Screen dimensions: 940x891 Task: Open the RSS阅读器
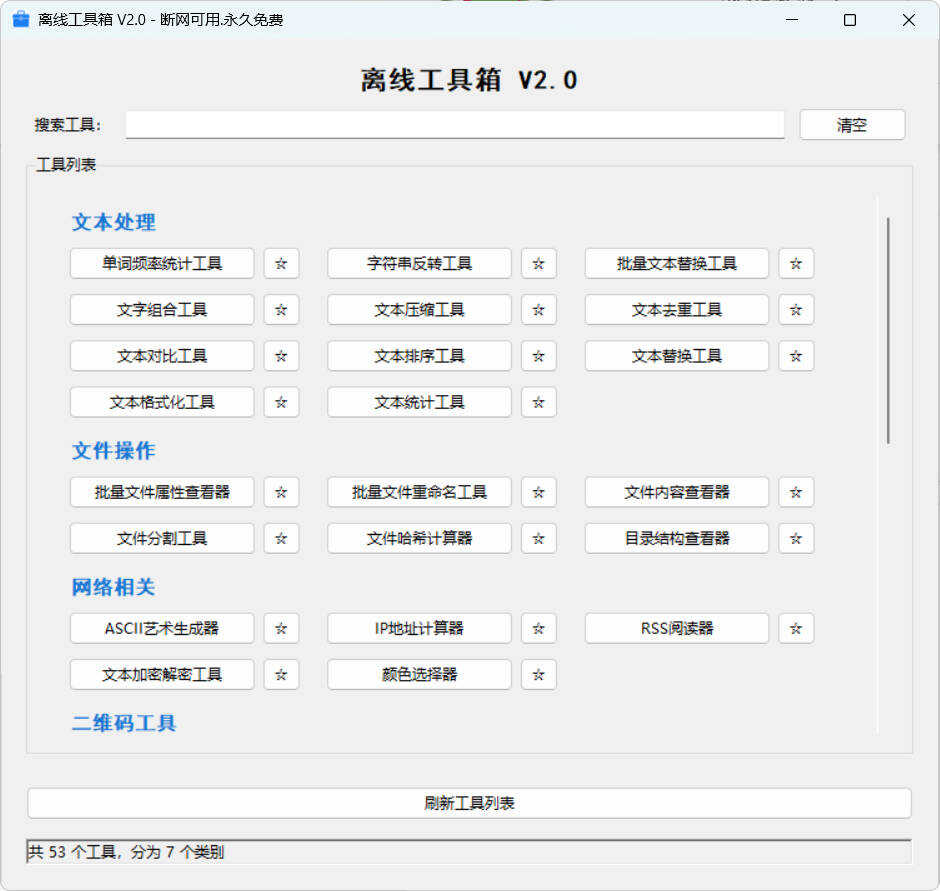tap(676, 628)
